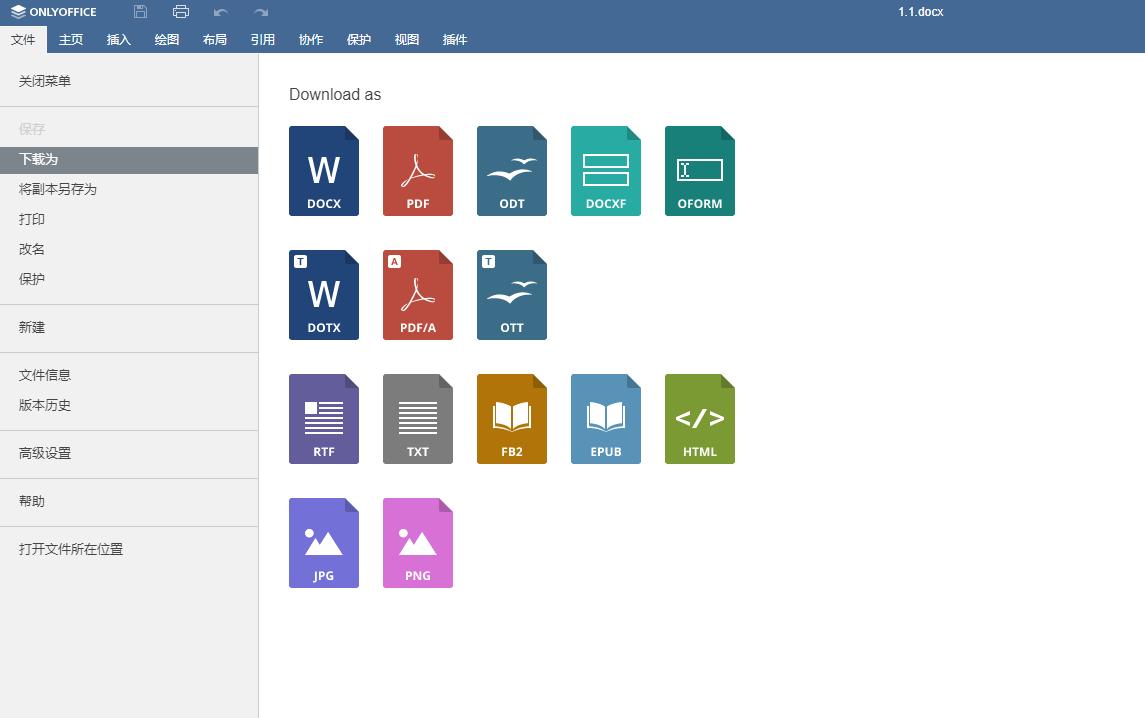Save the file as ODT

click(511, 170)
